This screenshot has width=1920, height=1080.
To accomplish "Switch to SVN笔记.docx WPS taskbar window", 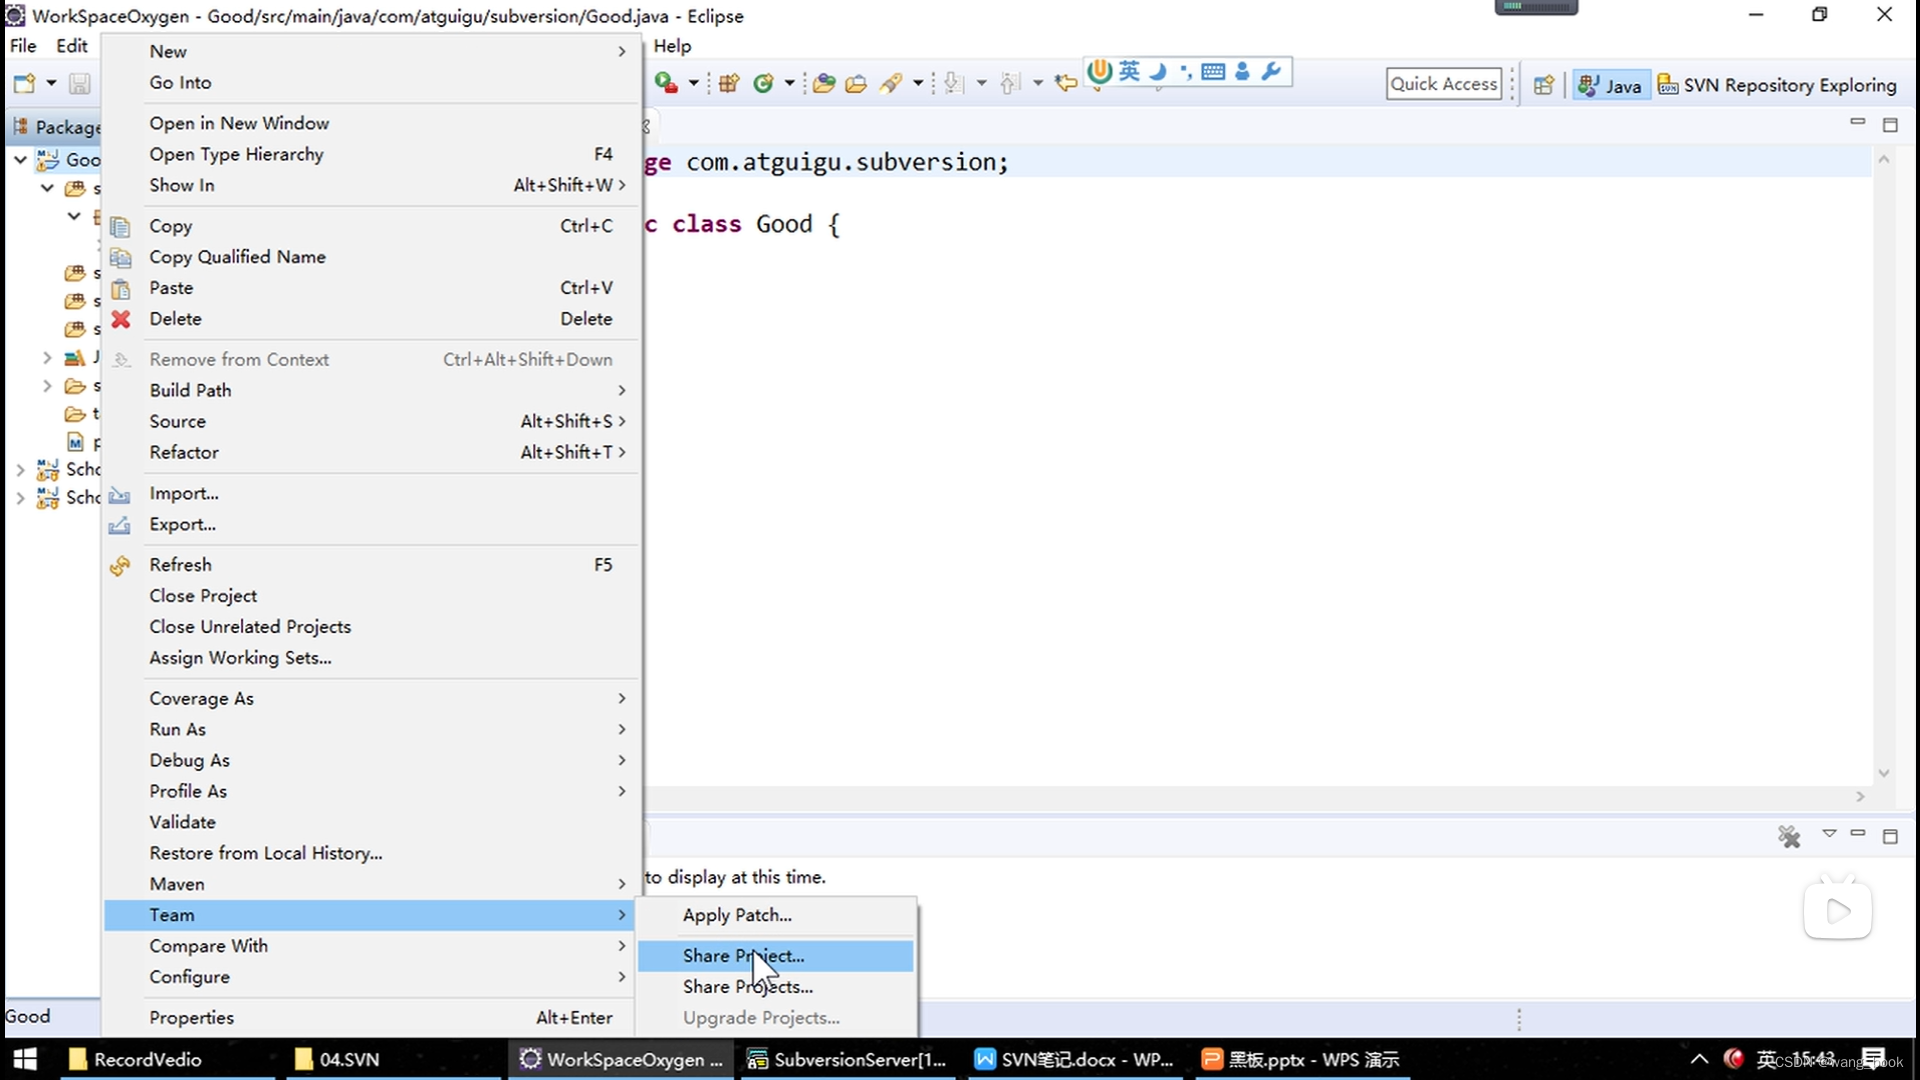I will click(x=1075, y=1059).
